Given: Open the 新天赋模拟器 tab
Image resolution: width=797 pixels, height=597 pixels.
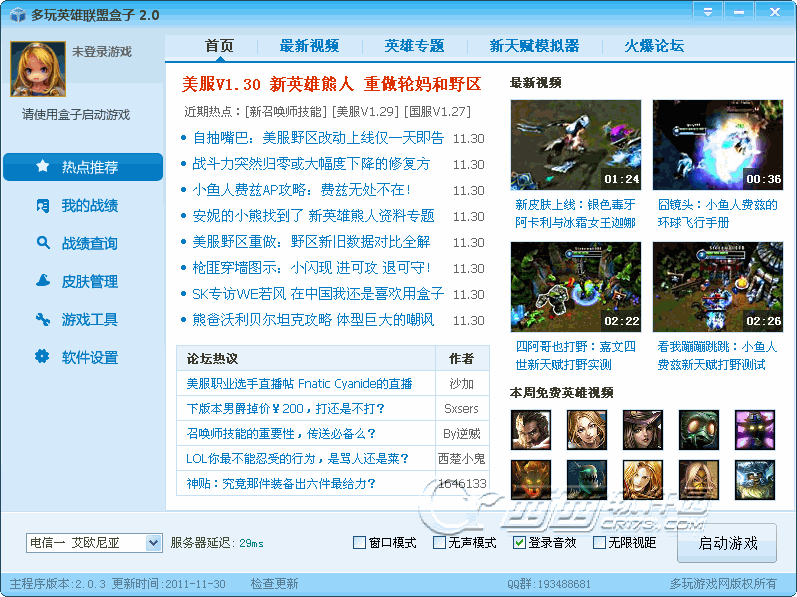Looking at the screenshot, I should (534, 46).
